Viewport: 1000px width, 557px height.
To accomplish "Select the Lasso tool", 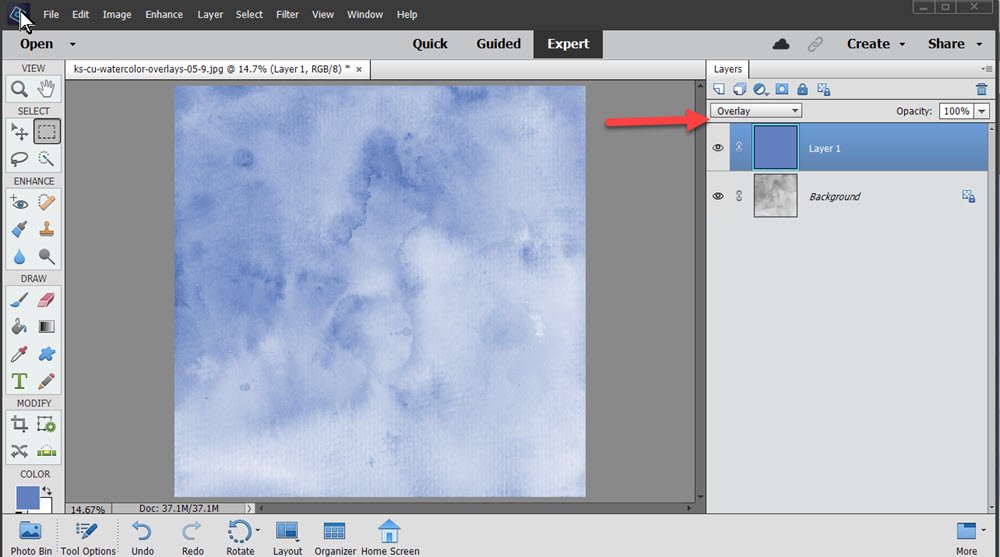I will (19, 159).
